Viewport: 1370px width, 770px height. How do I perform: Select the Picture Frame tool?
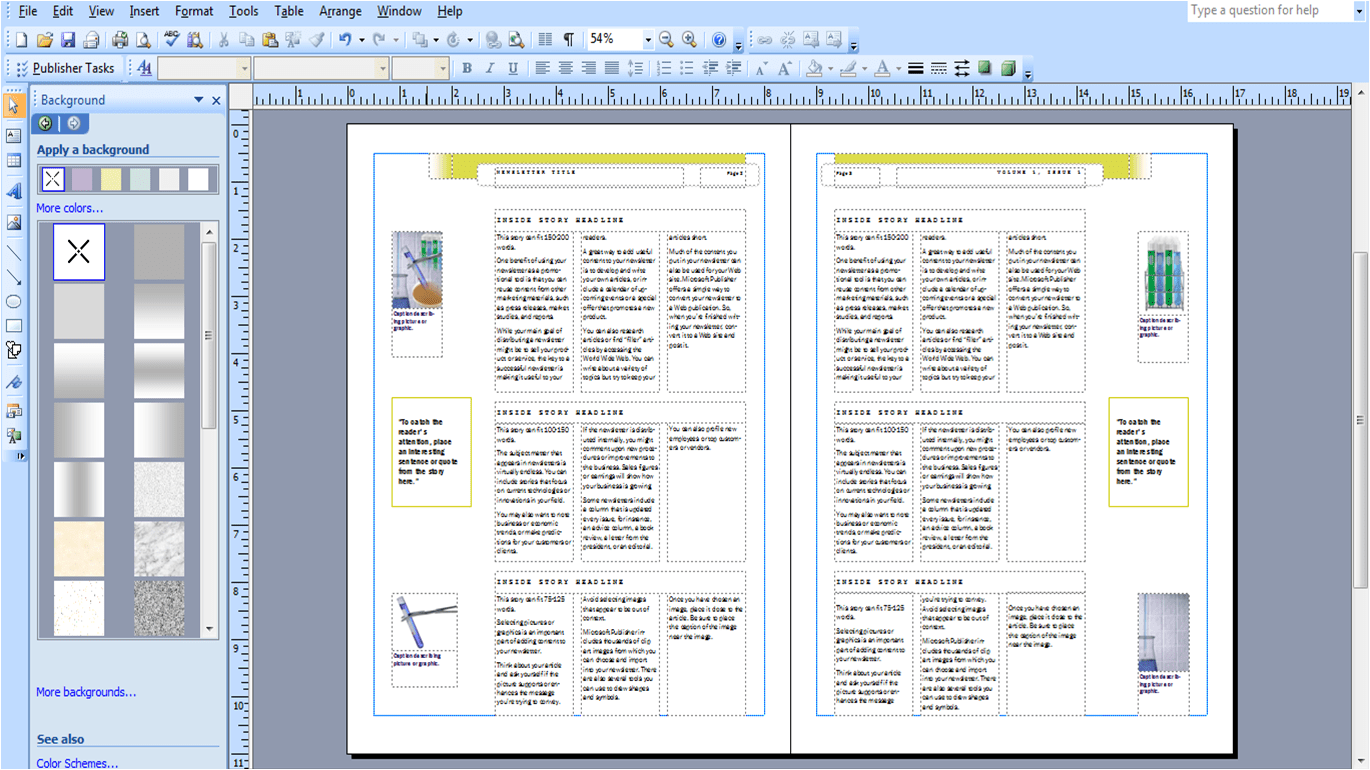click(x=14, y=222)
